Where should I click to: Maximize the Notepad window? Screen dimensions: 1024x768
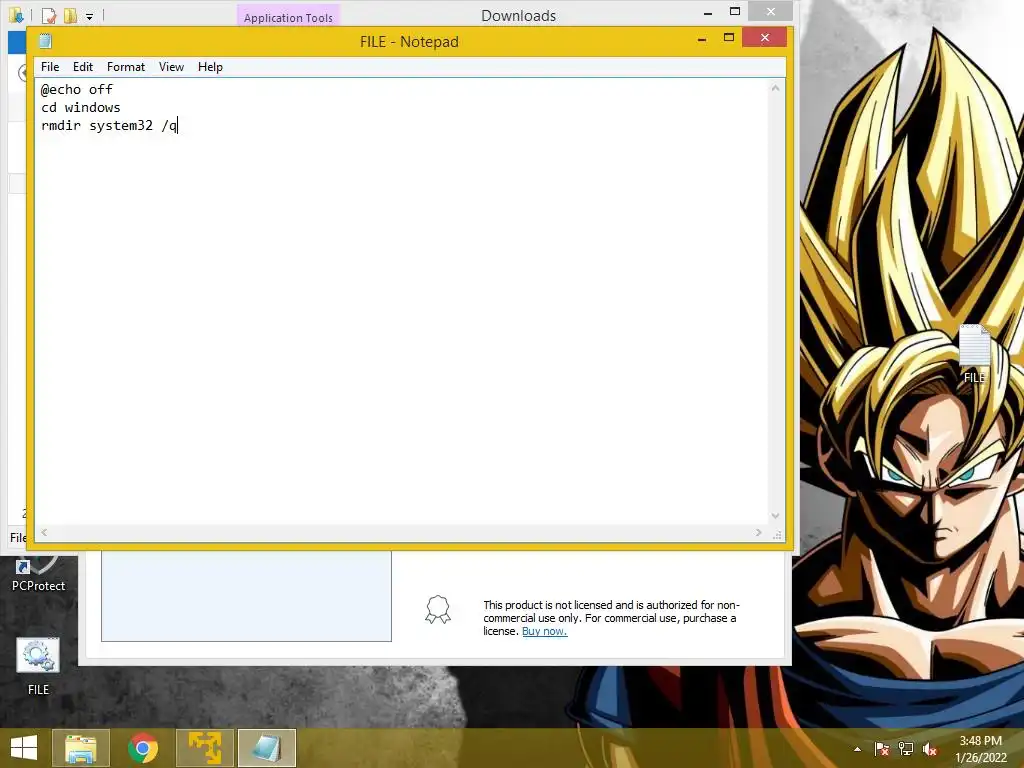(729, 38)
